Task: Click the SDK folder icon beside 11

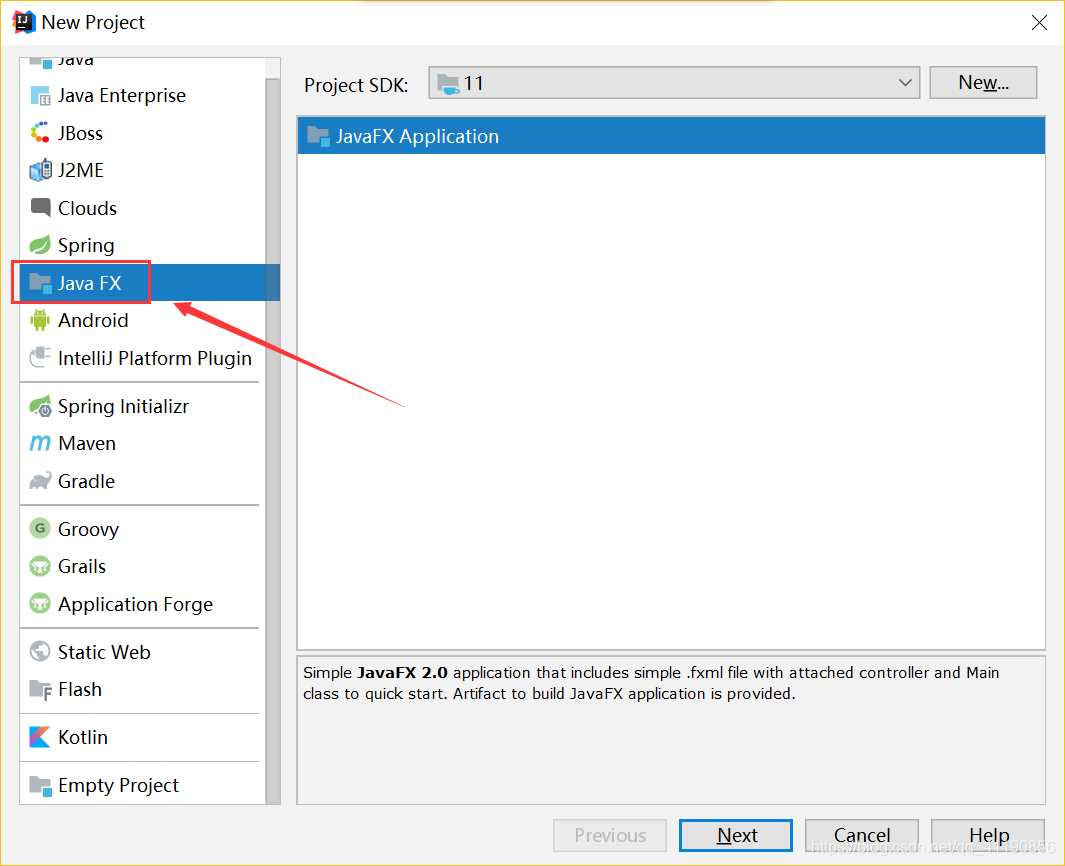Action: point(448,84)
